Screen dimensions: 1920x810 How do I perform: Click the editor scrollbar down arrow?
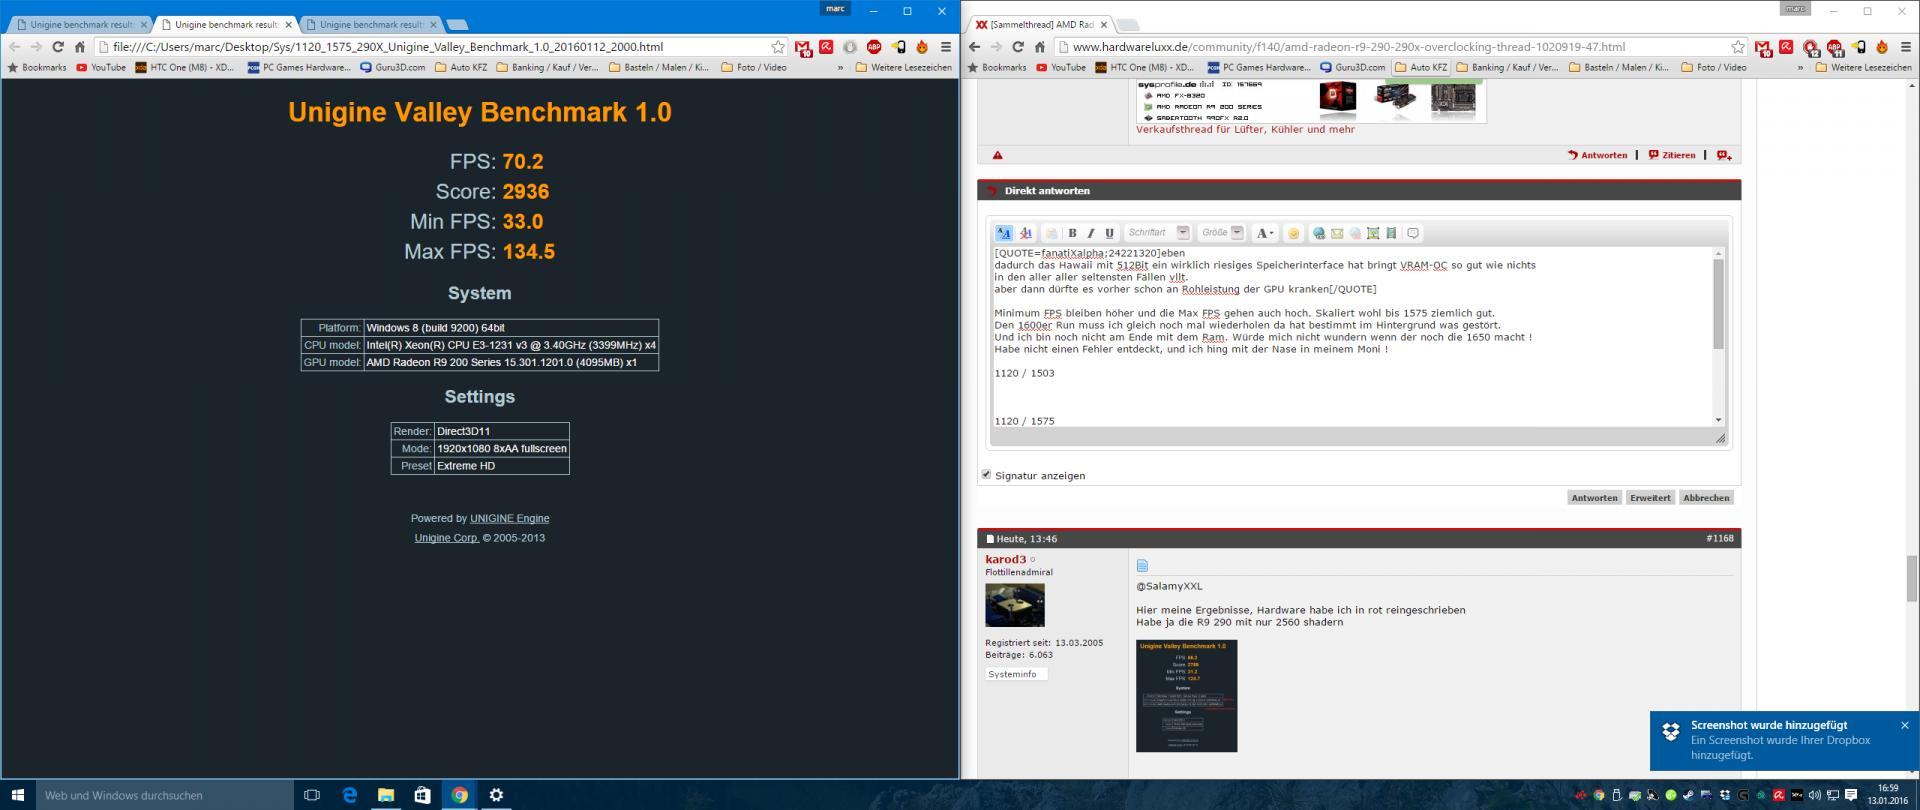(x=1719, y=420)
